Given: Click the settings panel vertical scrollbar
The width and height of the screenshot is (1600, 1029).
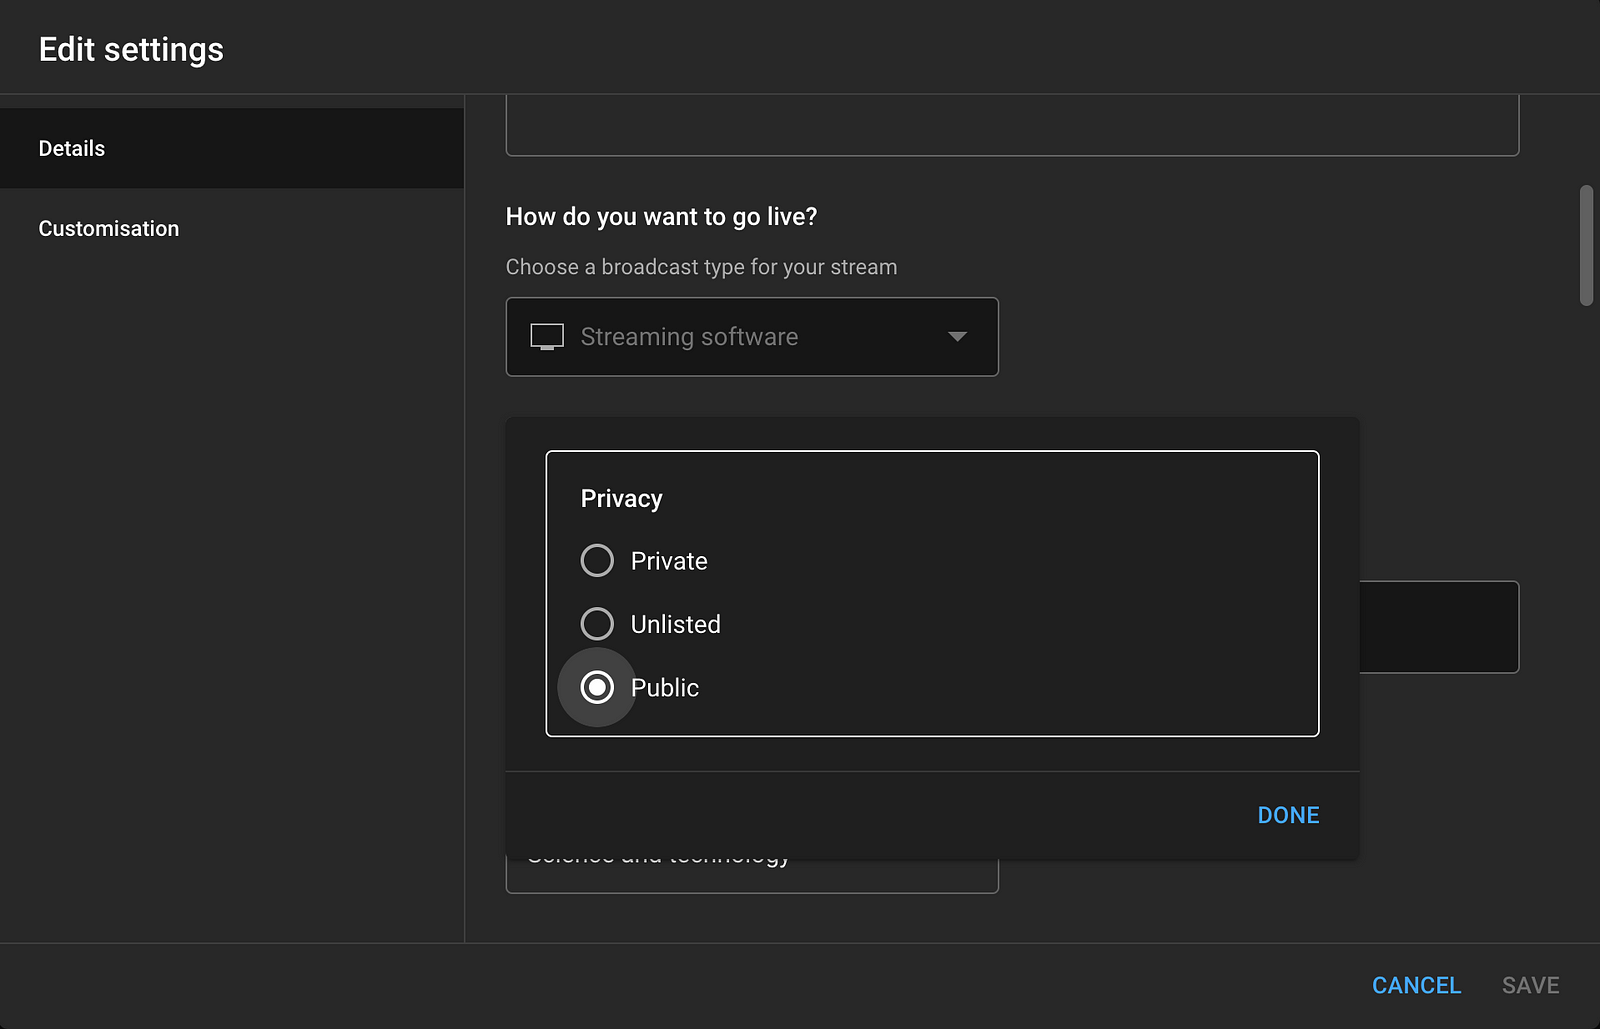Looking at the screenshot, I should [x=1586, y=245].
